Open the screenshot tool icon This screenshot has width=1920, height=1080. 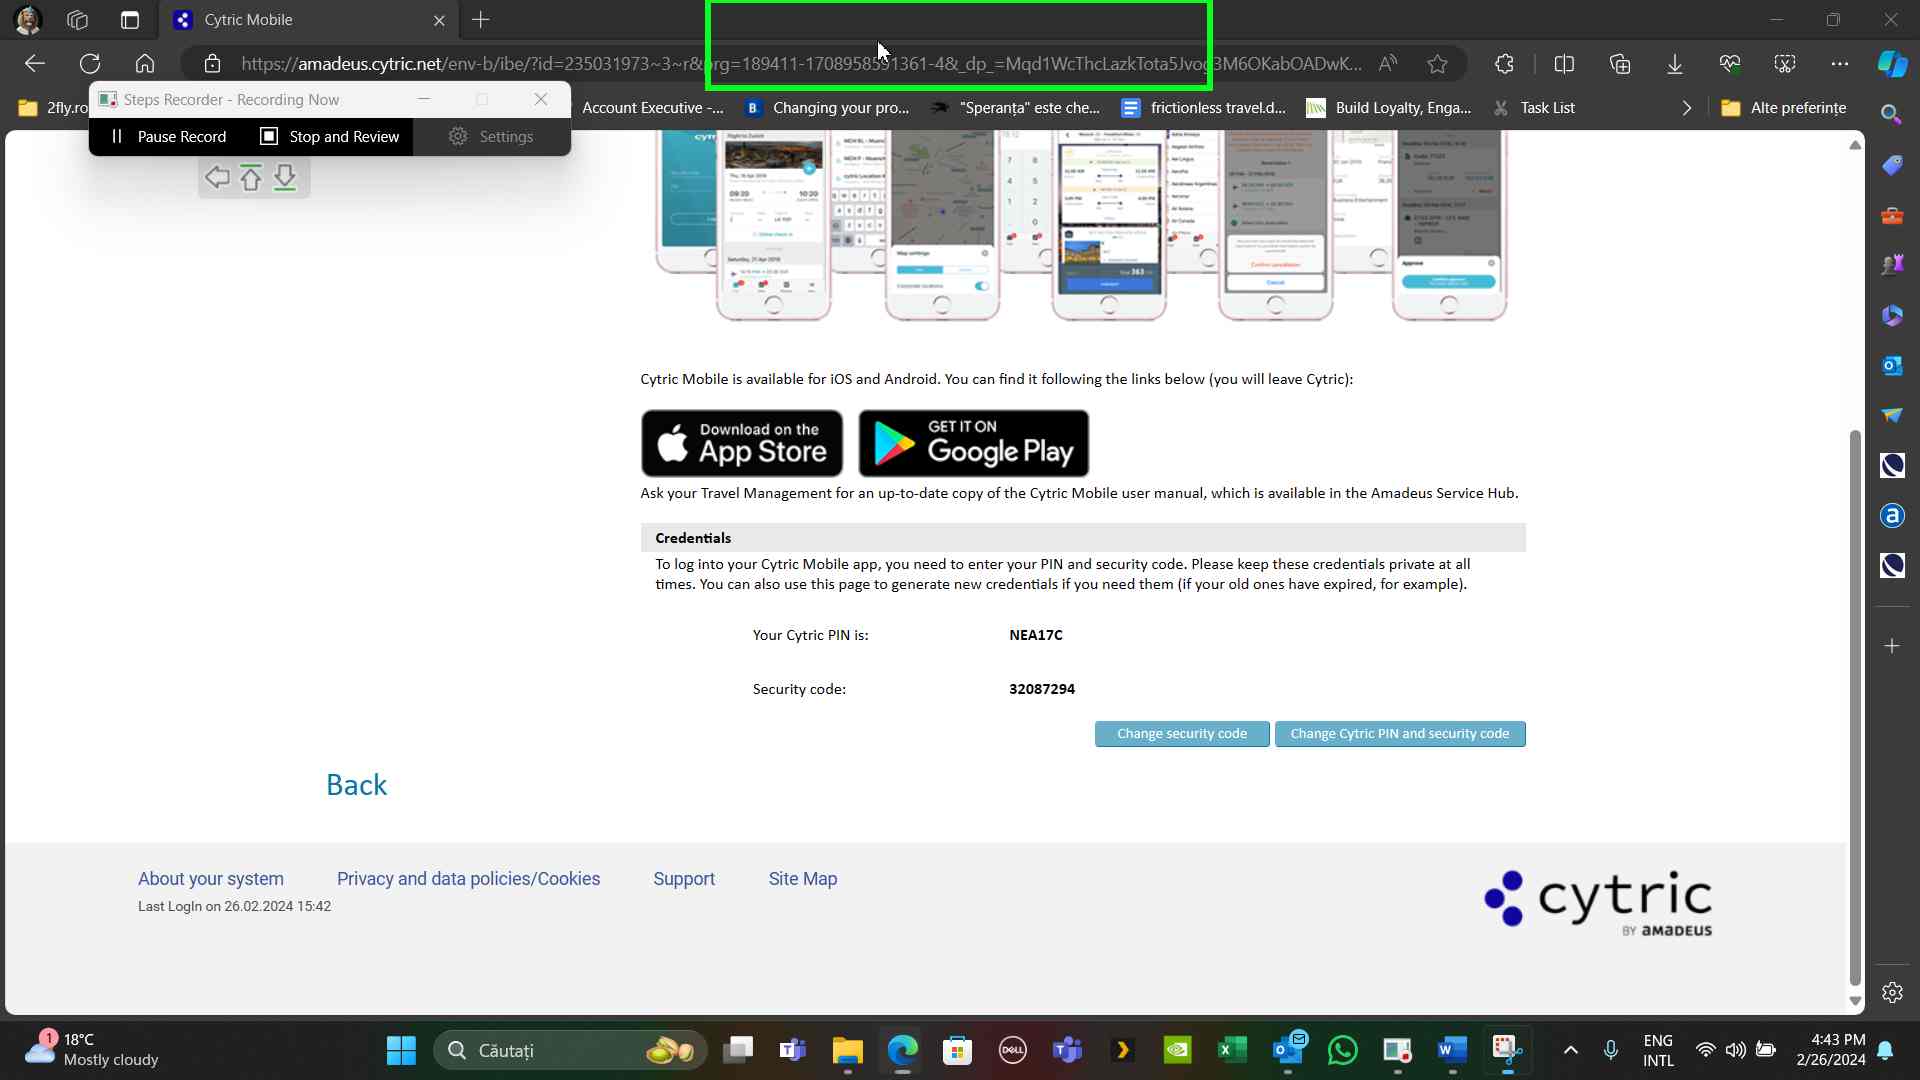(1785, 64)
